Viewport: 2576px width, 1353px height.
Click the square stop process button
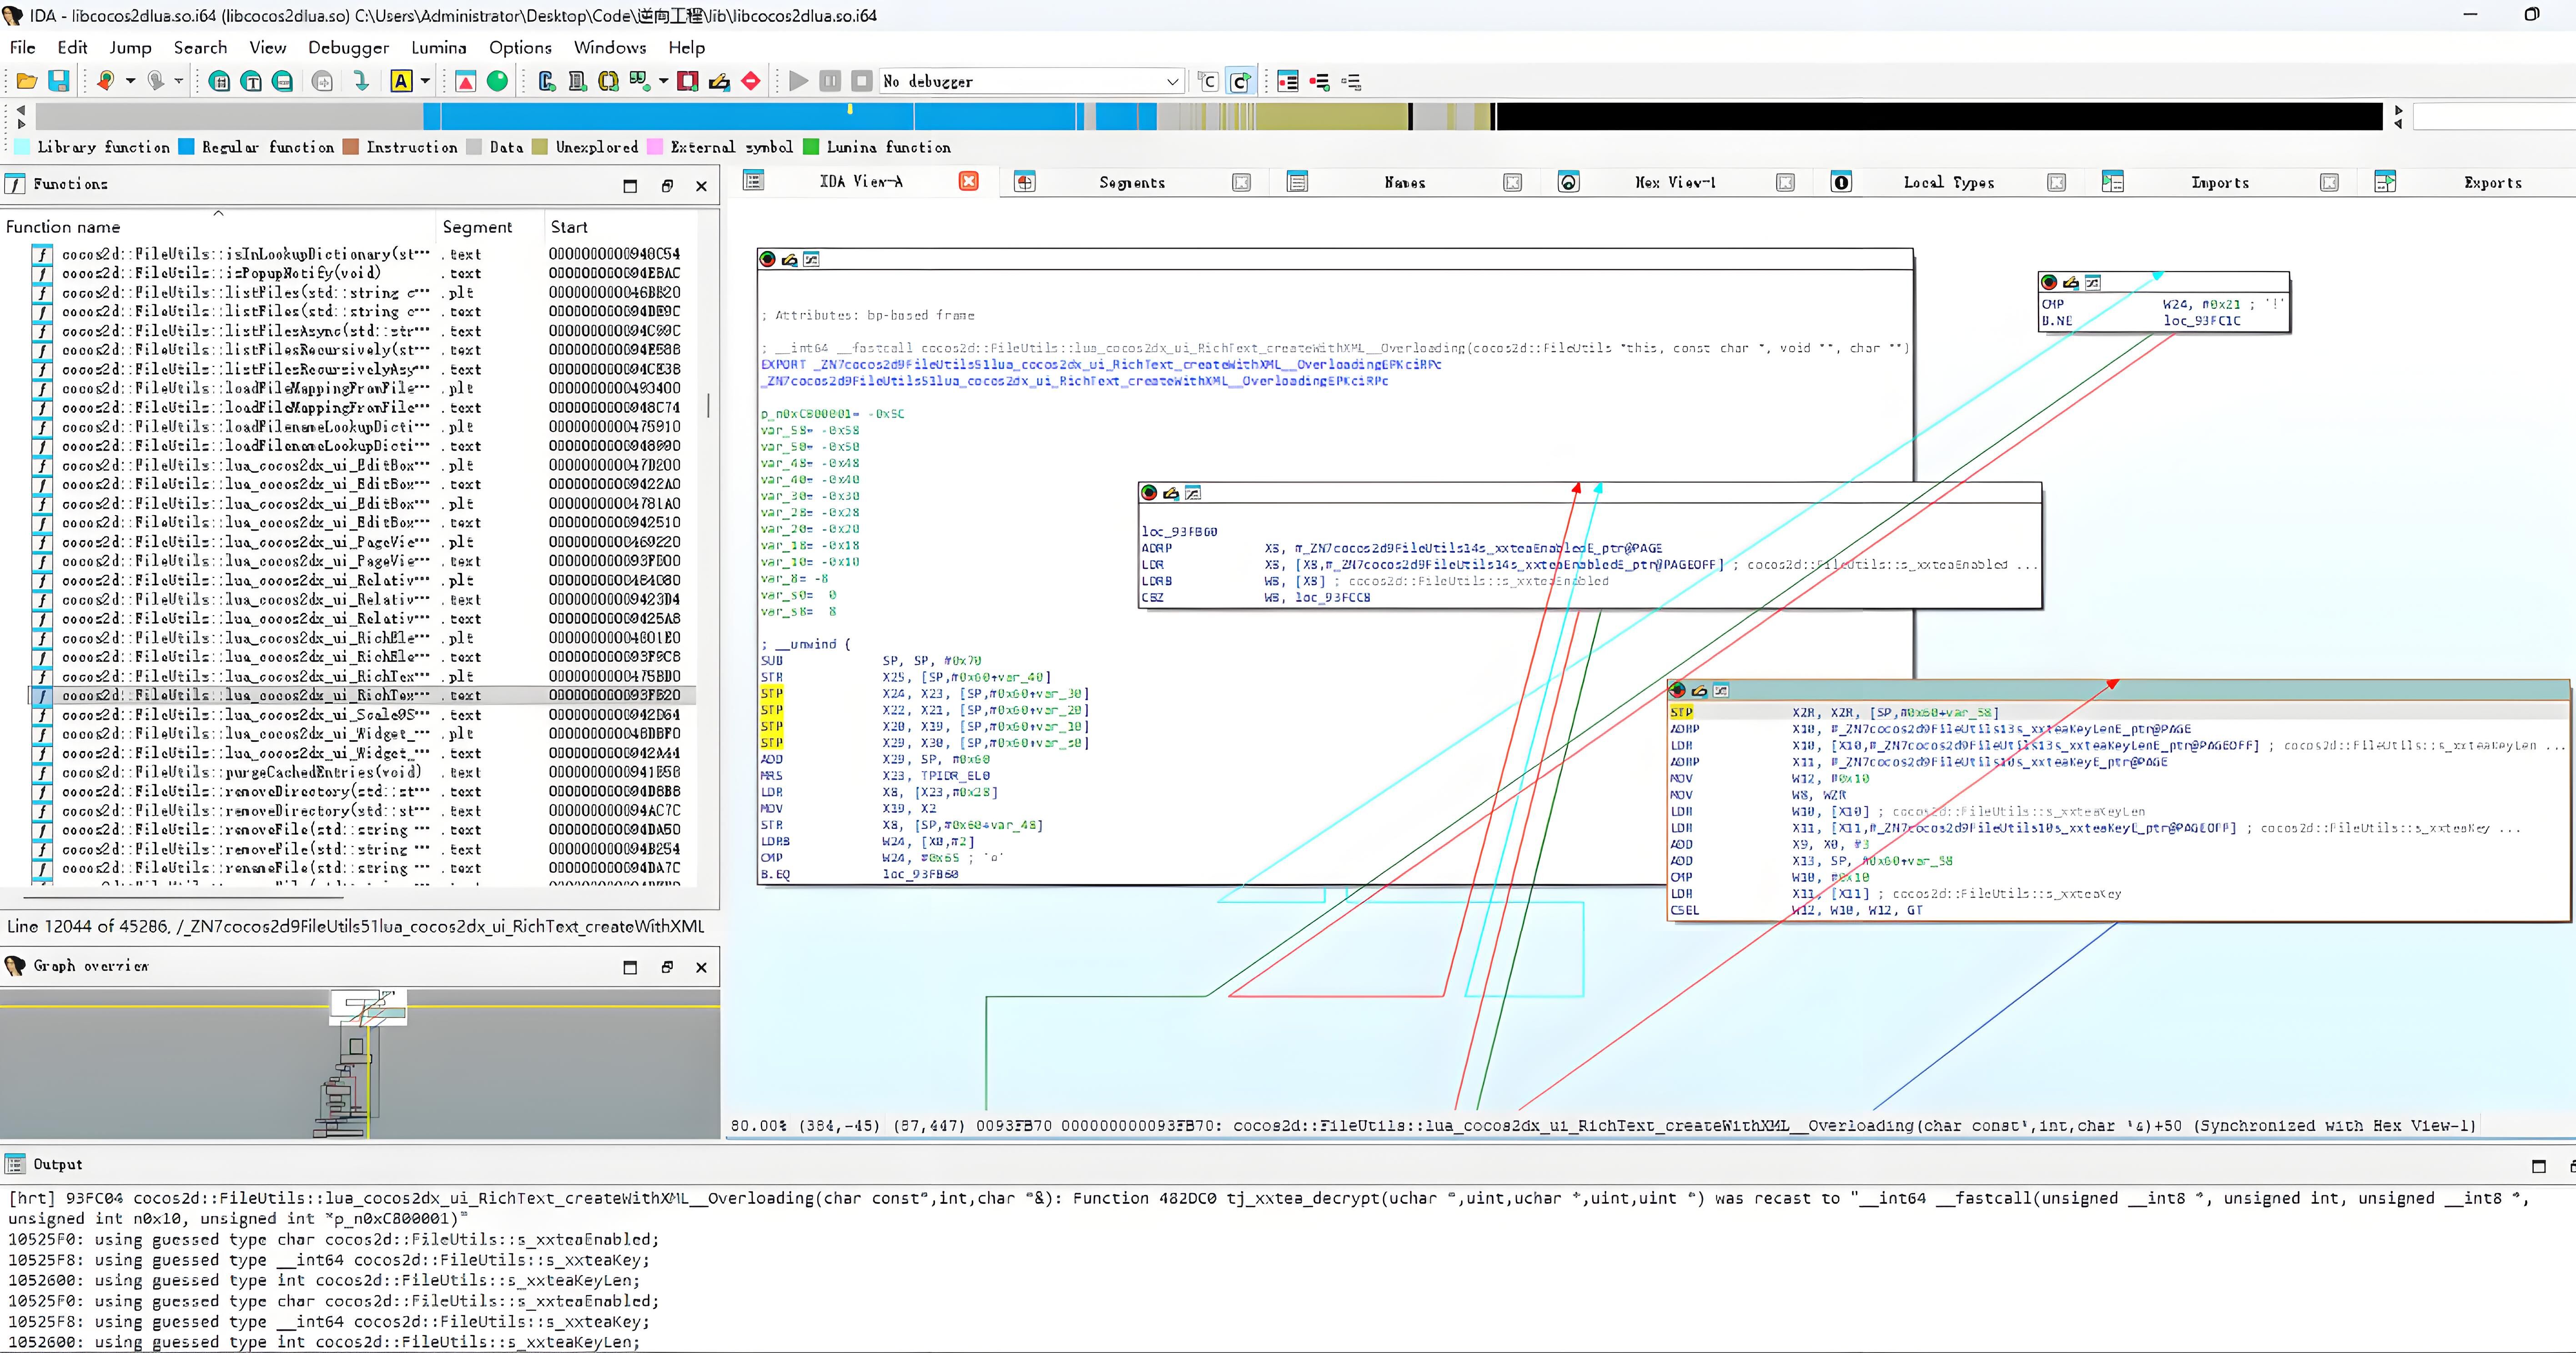point(861,81)
